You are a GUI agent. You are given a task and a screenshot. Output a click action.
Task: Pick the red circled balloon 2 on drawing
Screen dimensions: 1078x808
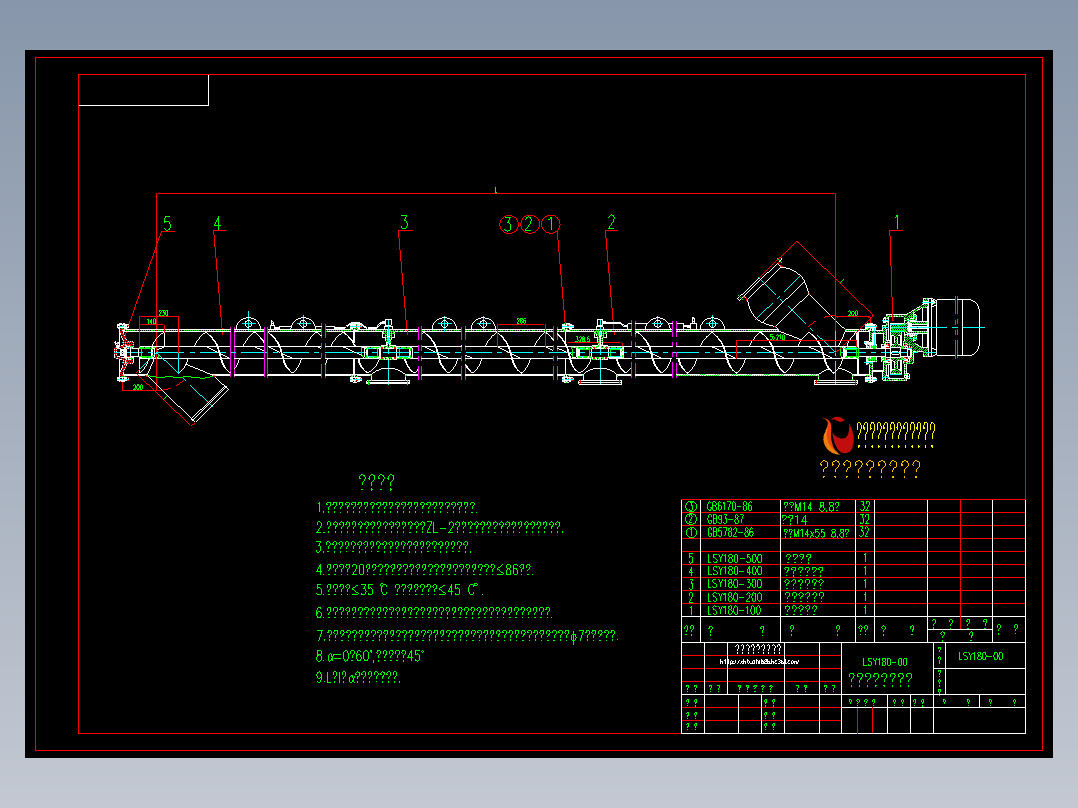pos(529,224)
